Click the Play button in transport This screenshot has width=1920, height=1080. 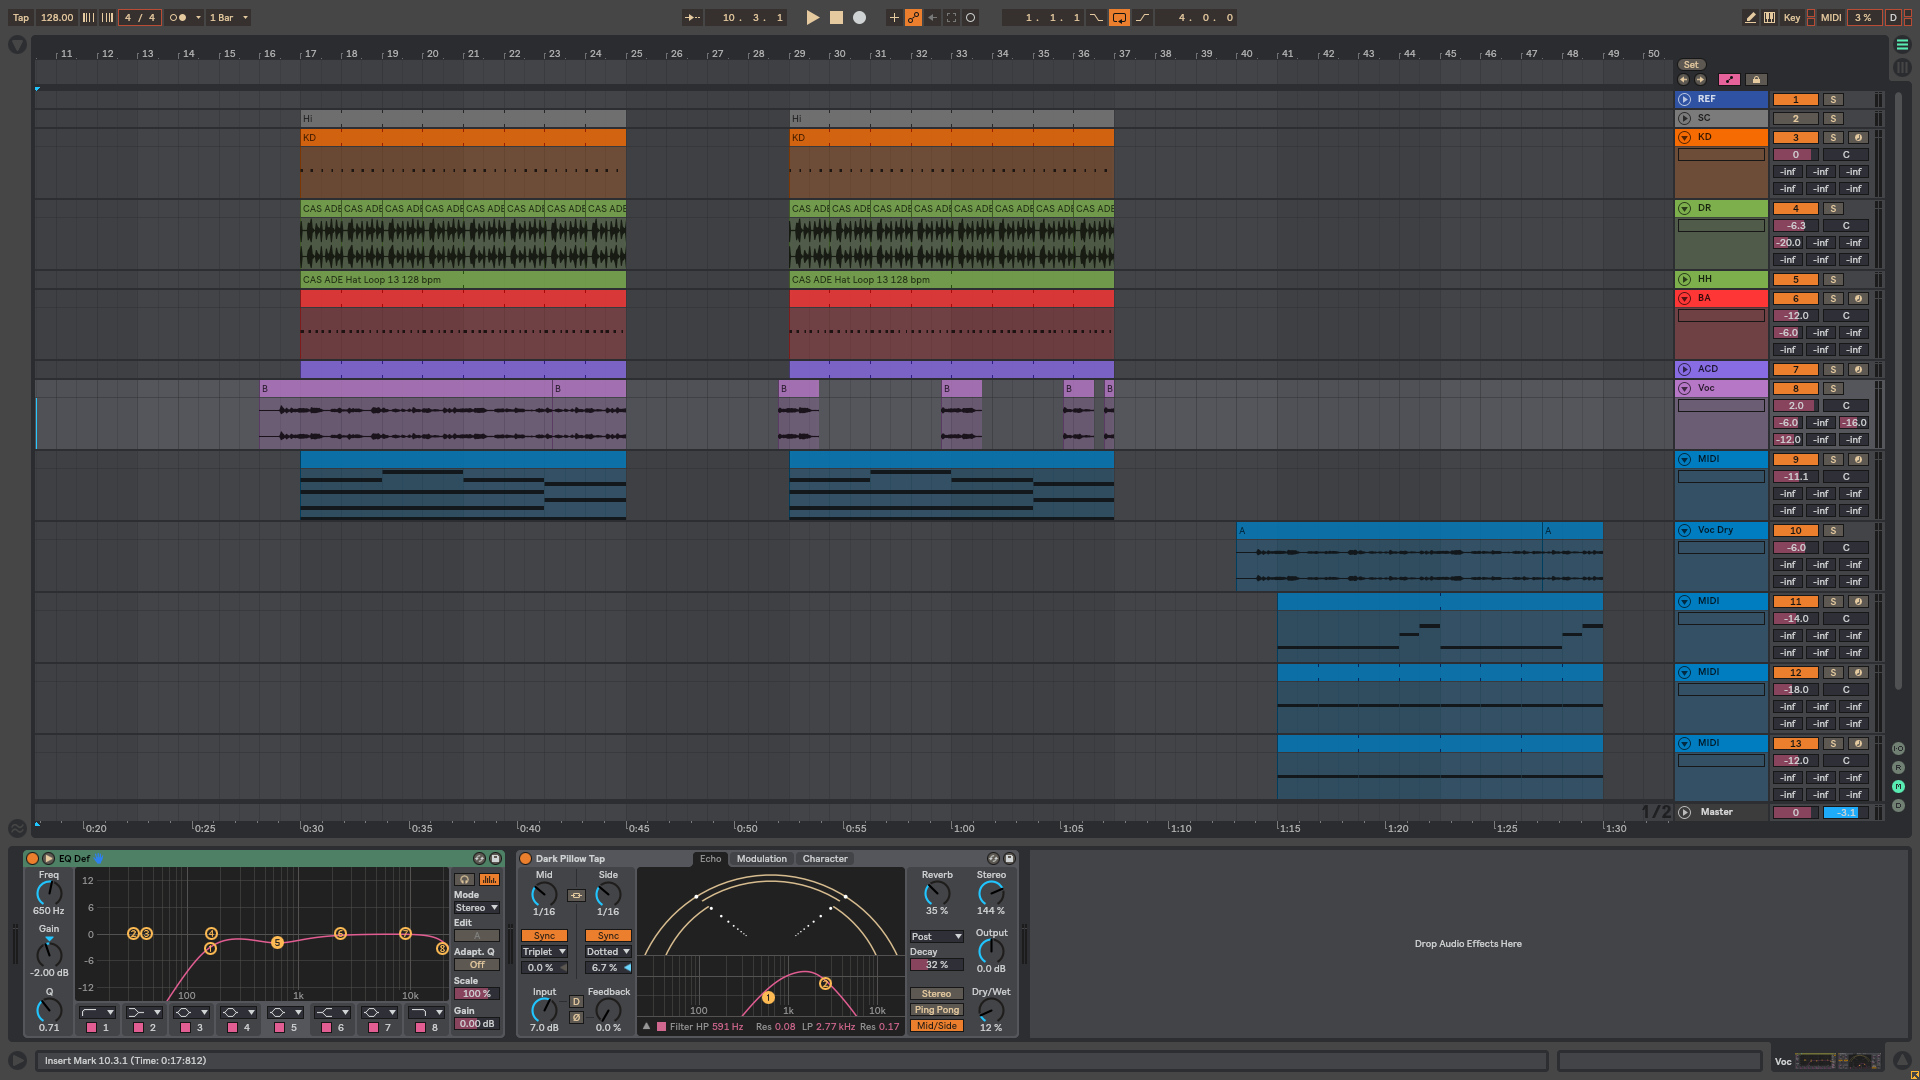[813, 17]
